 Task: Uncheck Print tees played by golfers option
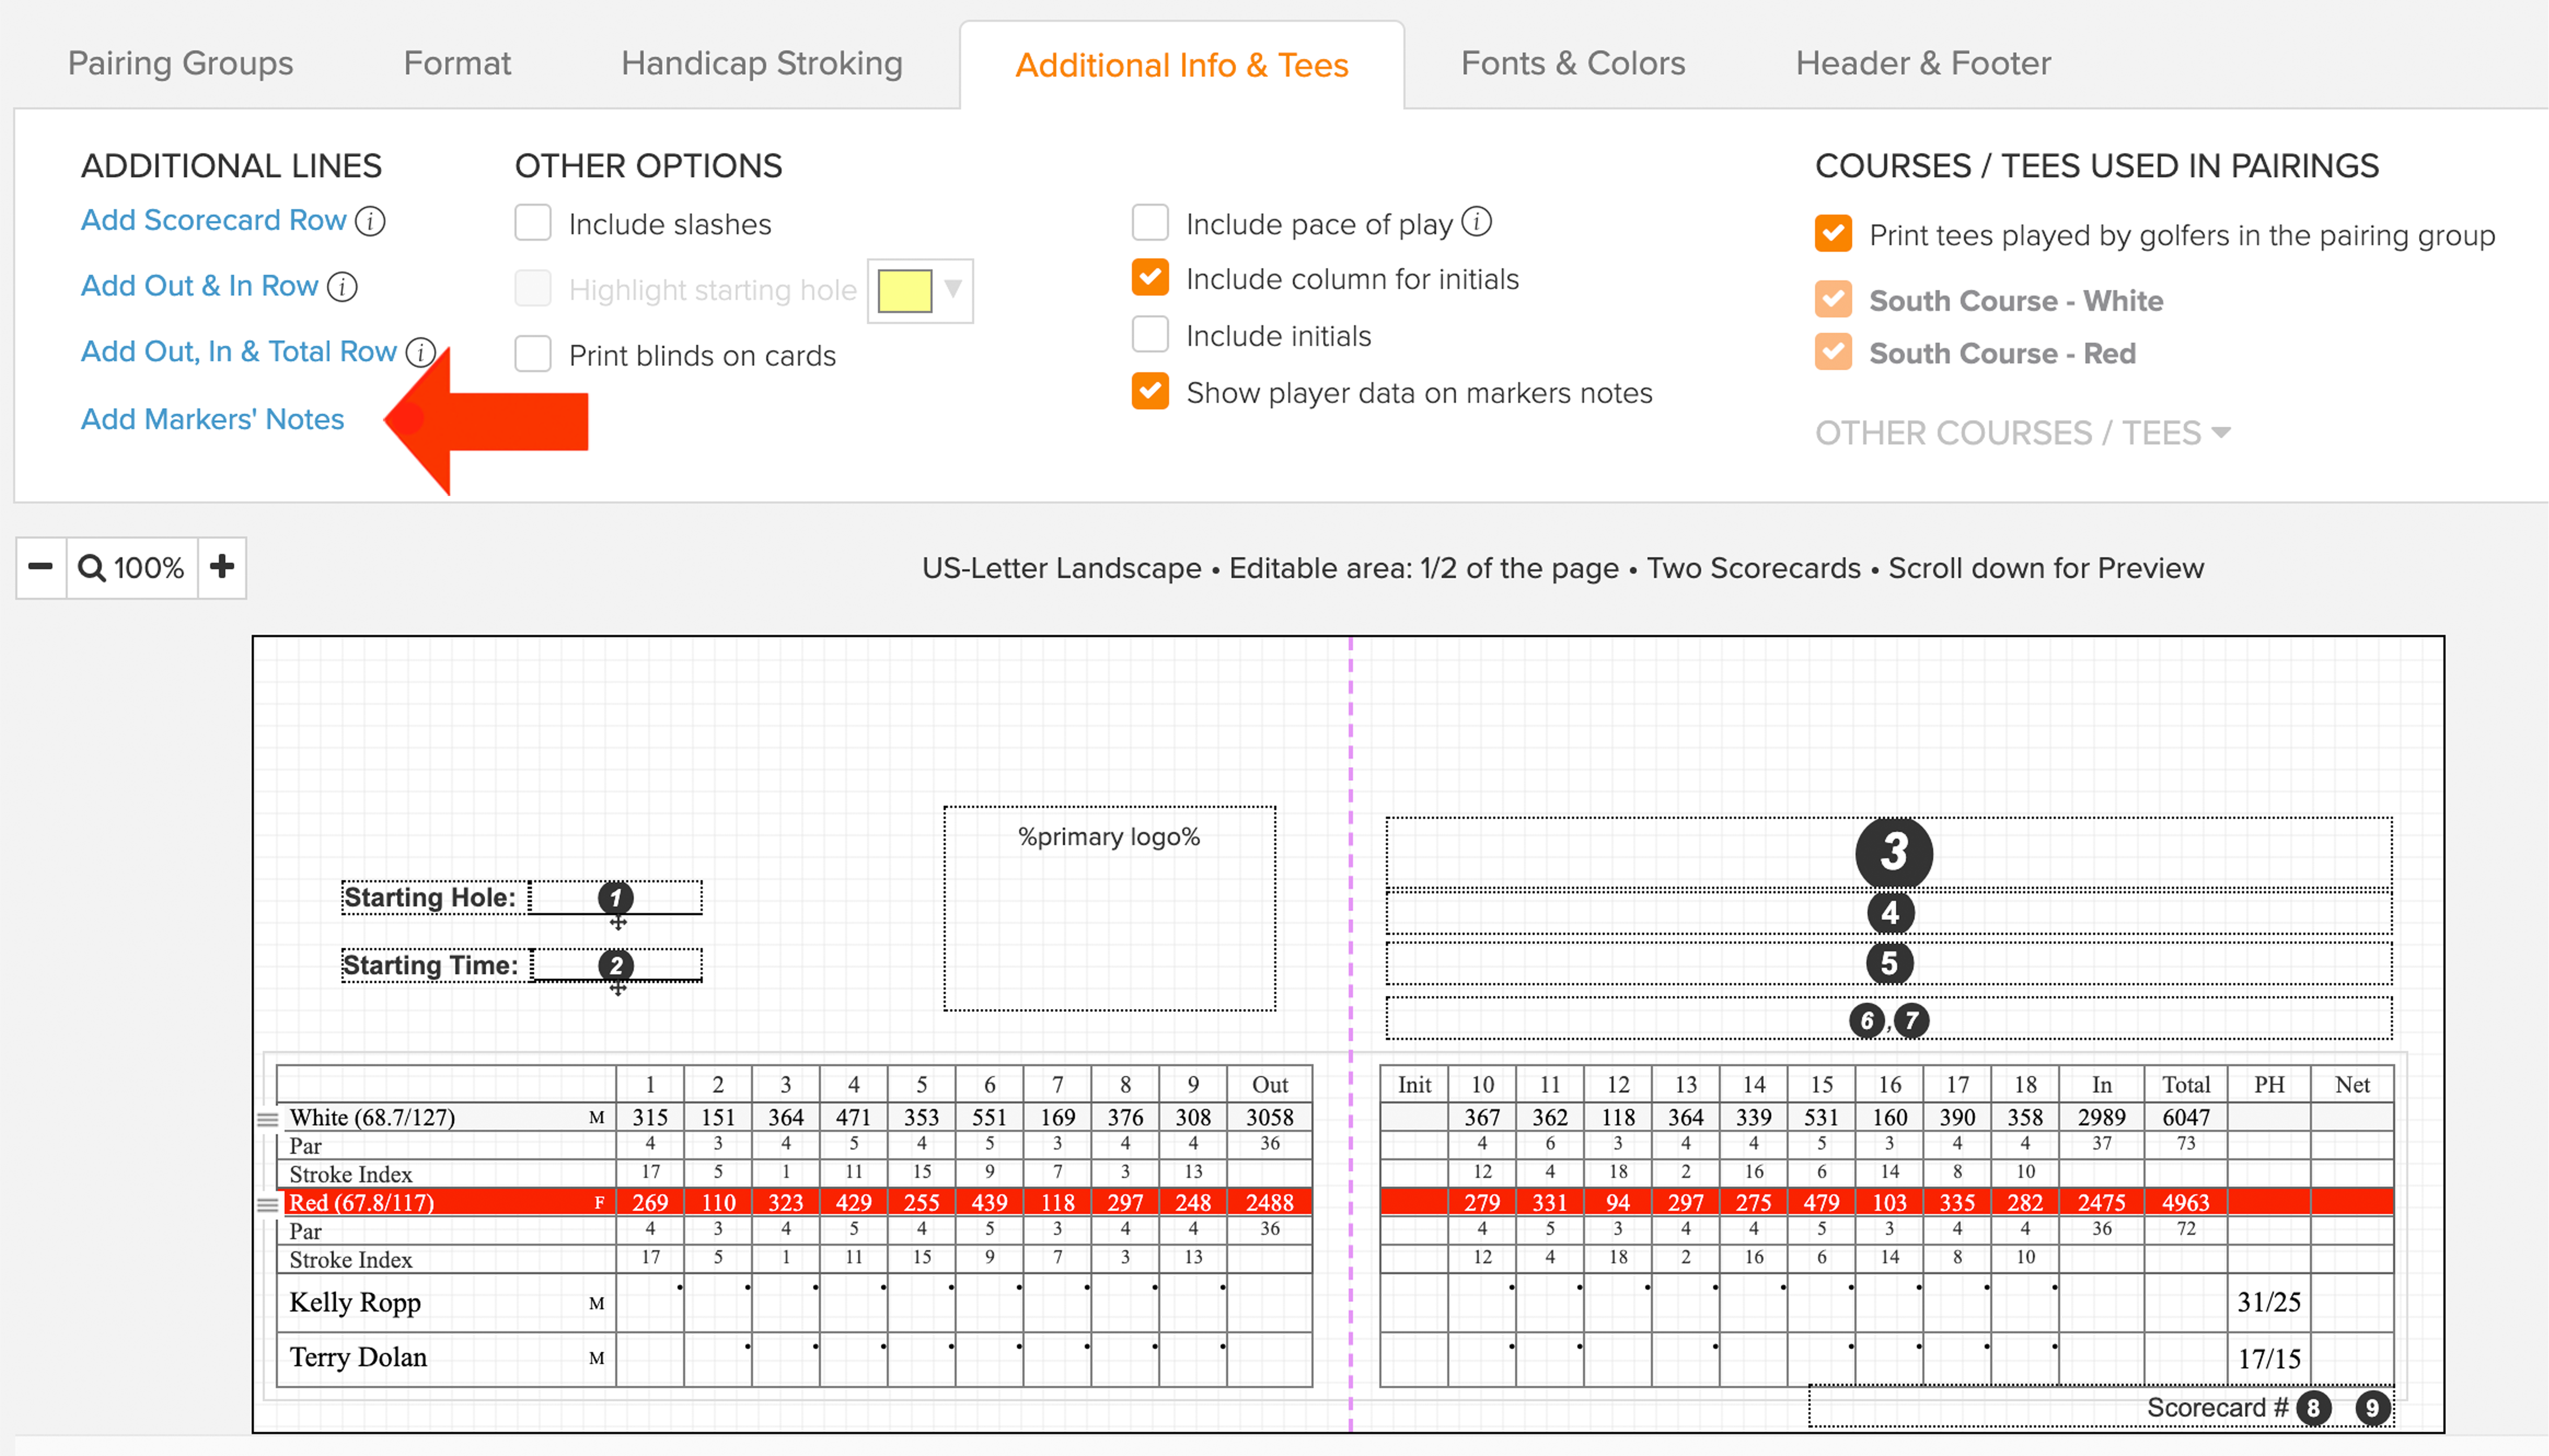[x=1833, y=234]
